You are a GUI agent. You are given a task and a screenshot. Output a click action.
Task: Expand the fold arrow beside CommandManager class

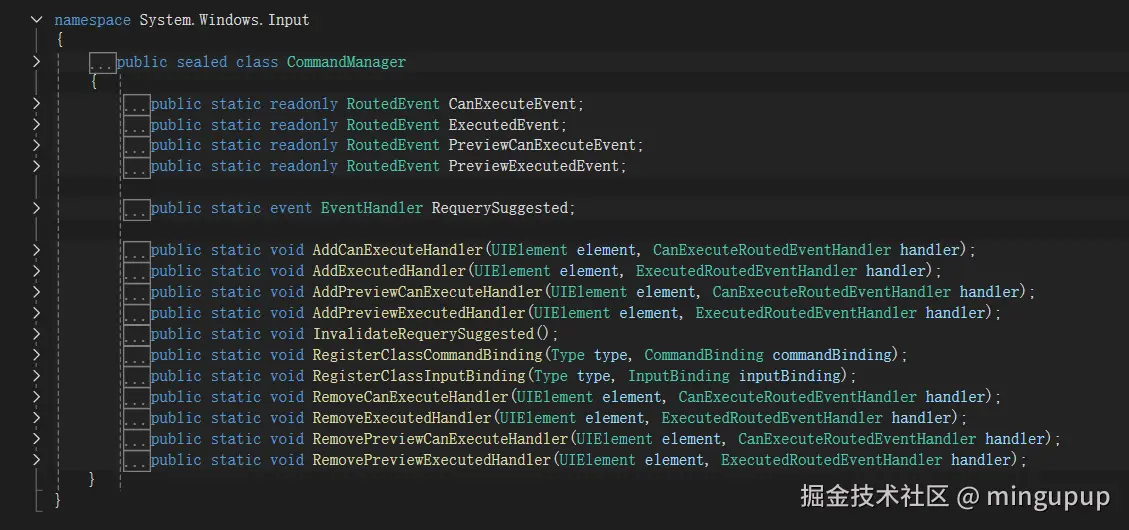36,62
